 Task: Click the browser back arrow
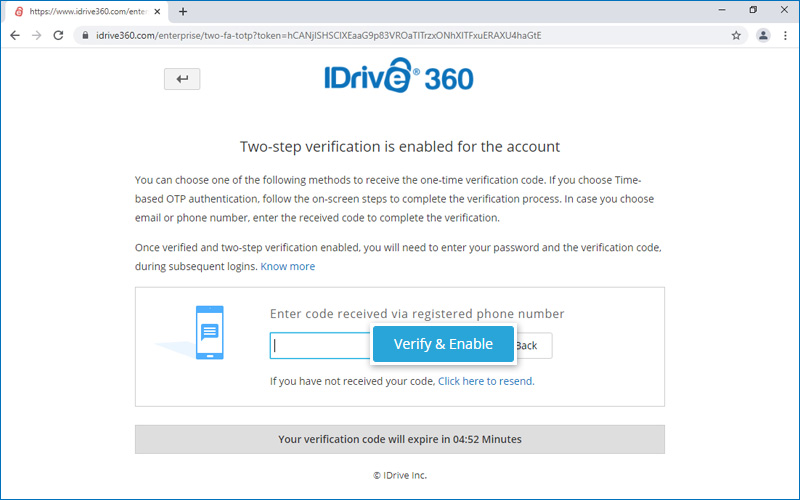click(15, 35)
